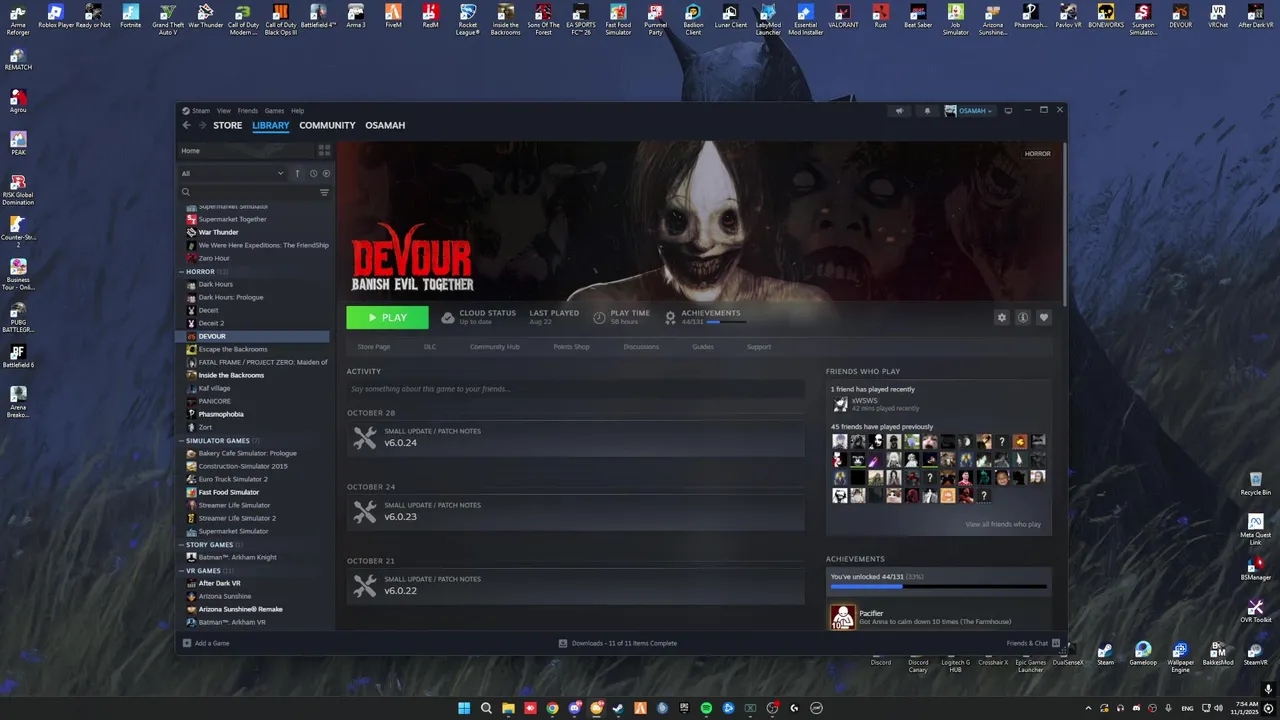The width and height of the screenshot is (1280, 720).
Task: Open Beat Saber desktop shortcut
Action: coord(918,17)
